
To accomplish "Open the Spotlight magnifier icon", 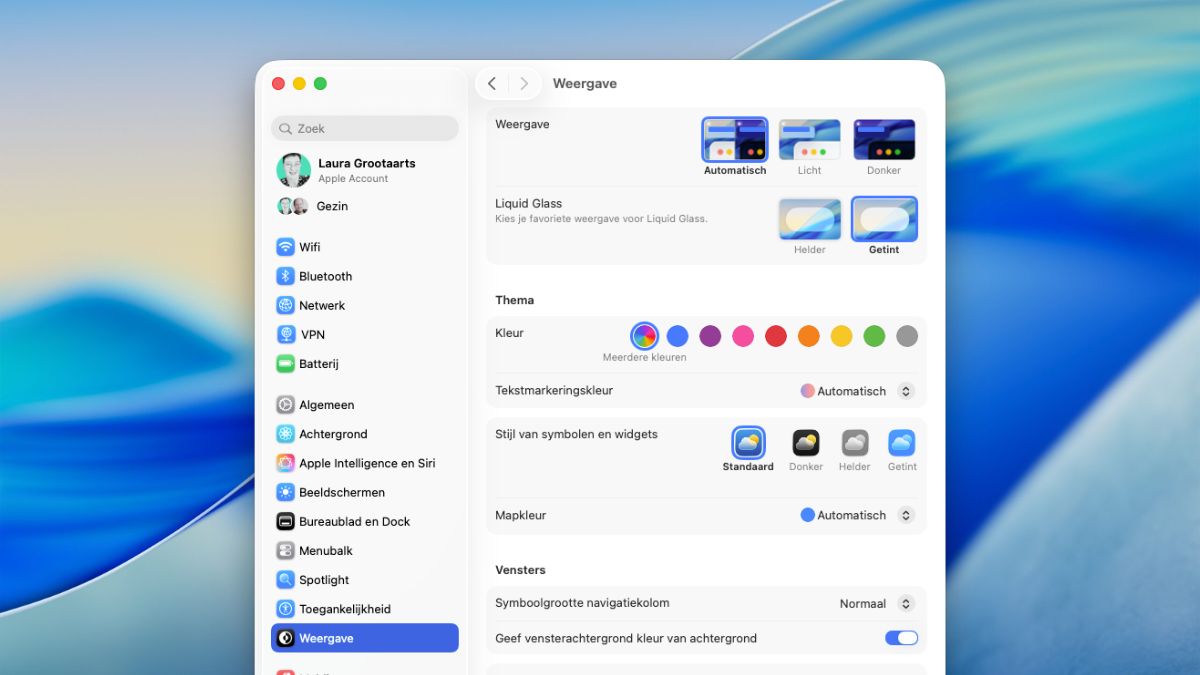I will (x=286, y=580).
